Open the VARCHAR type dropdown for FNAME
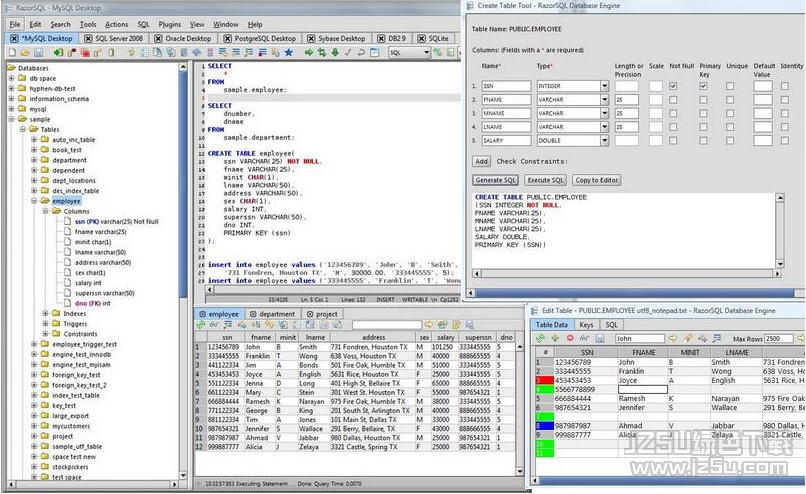This screenshot has height=494, width=806. (x=604, y=100)
